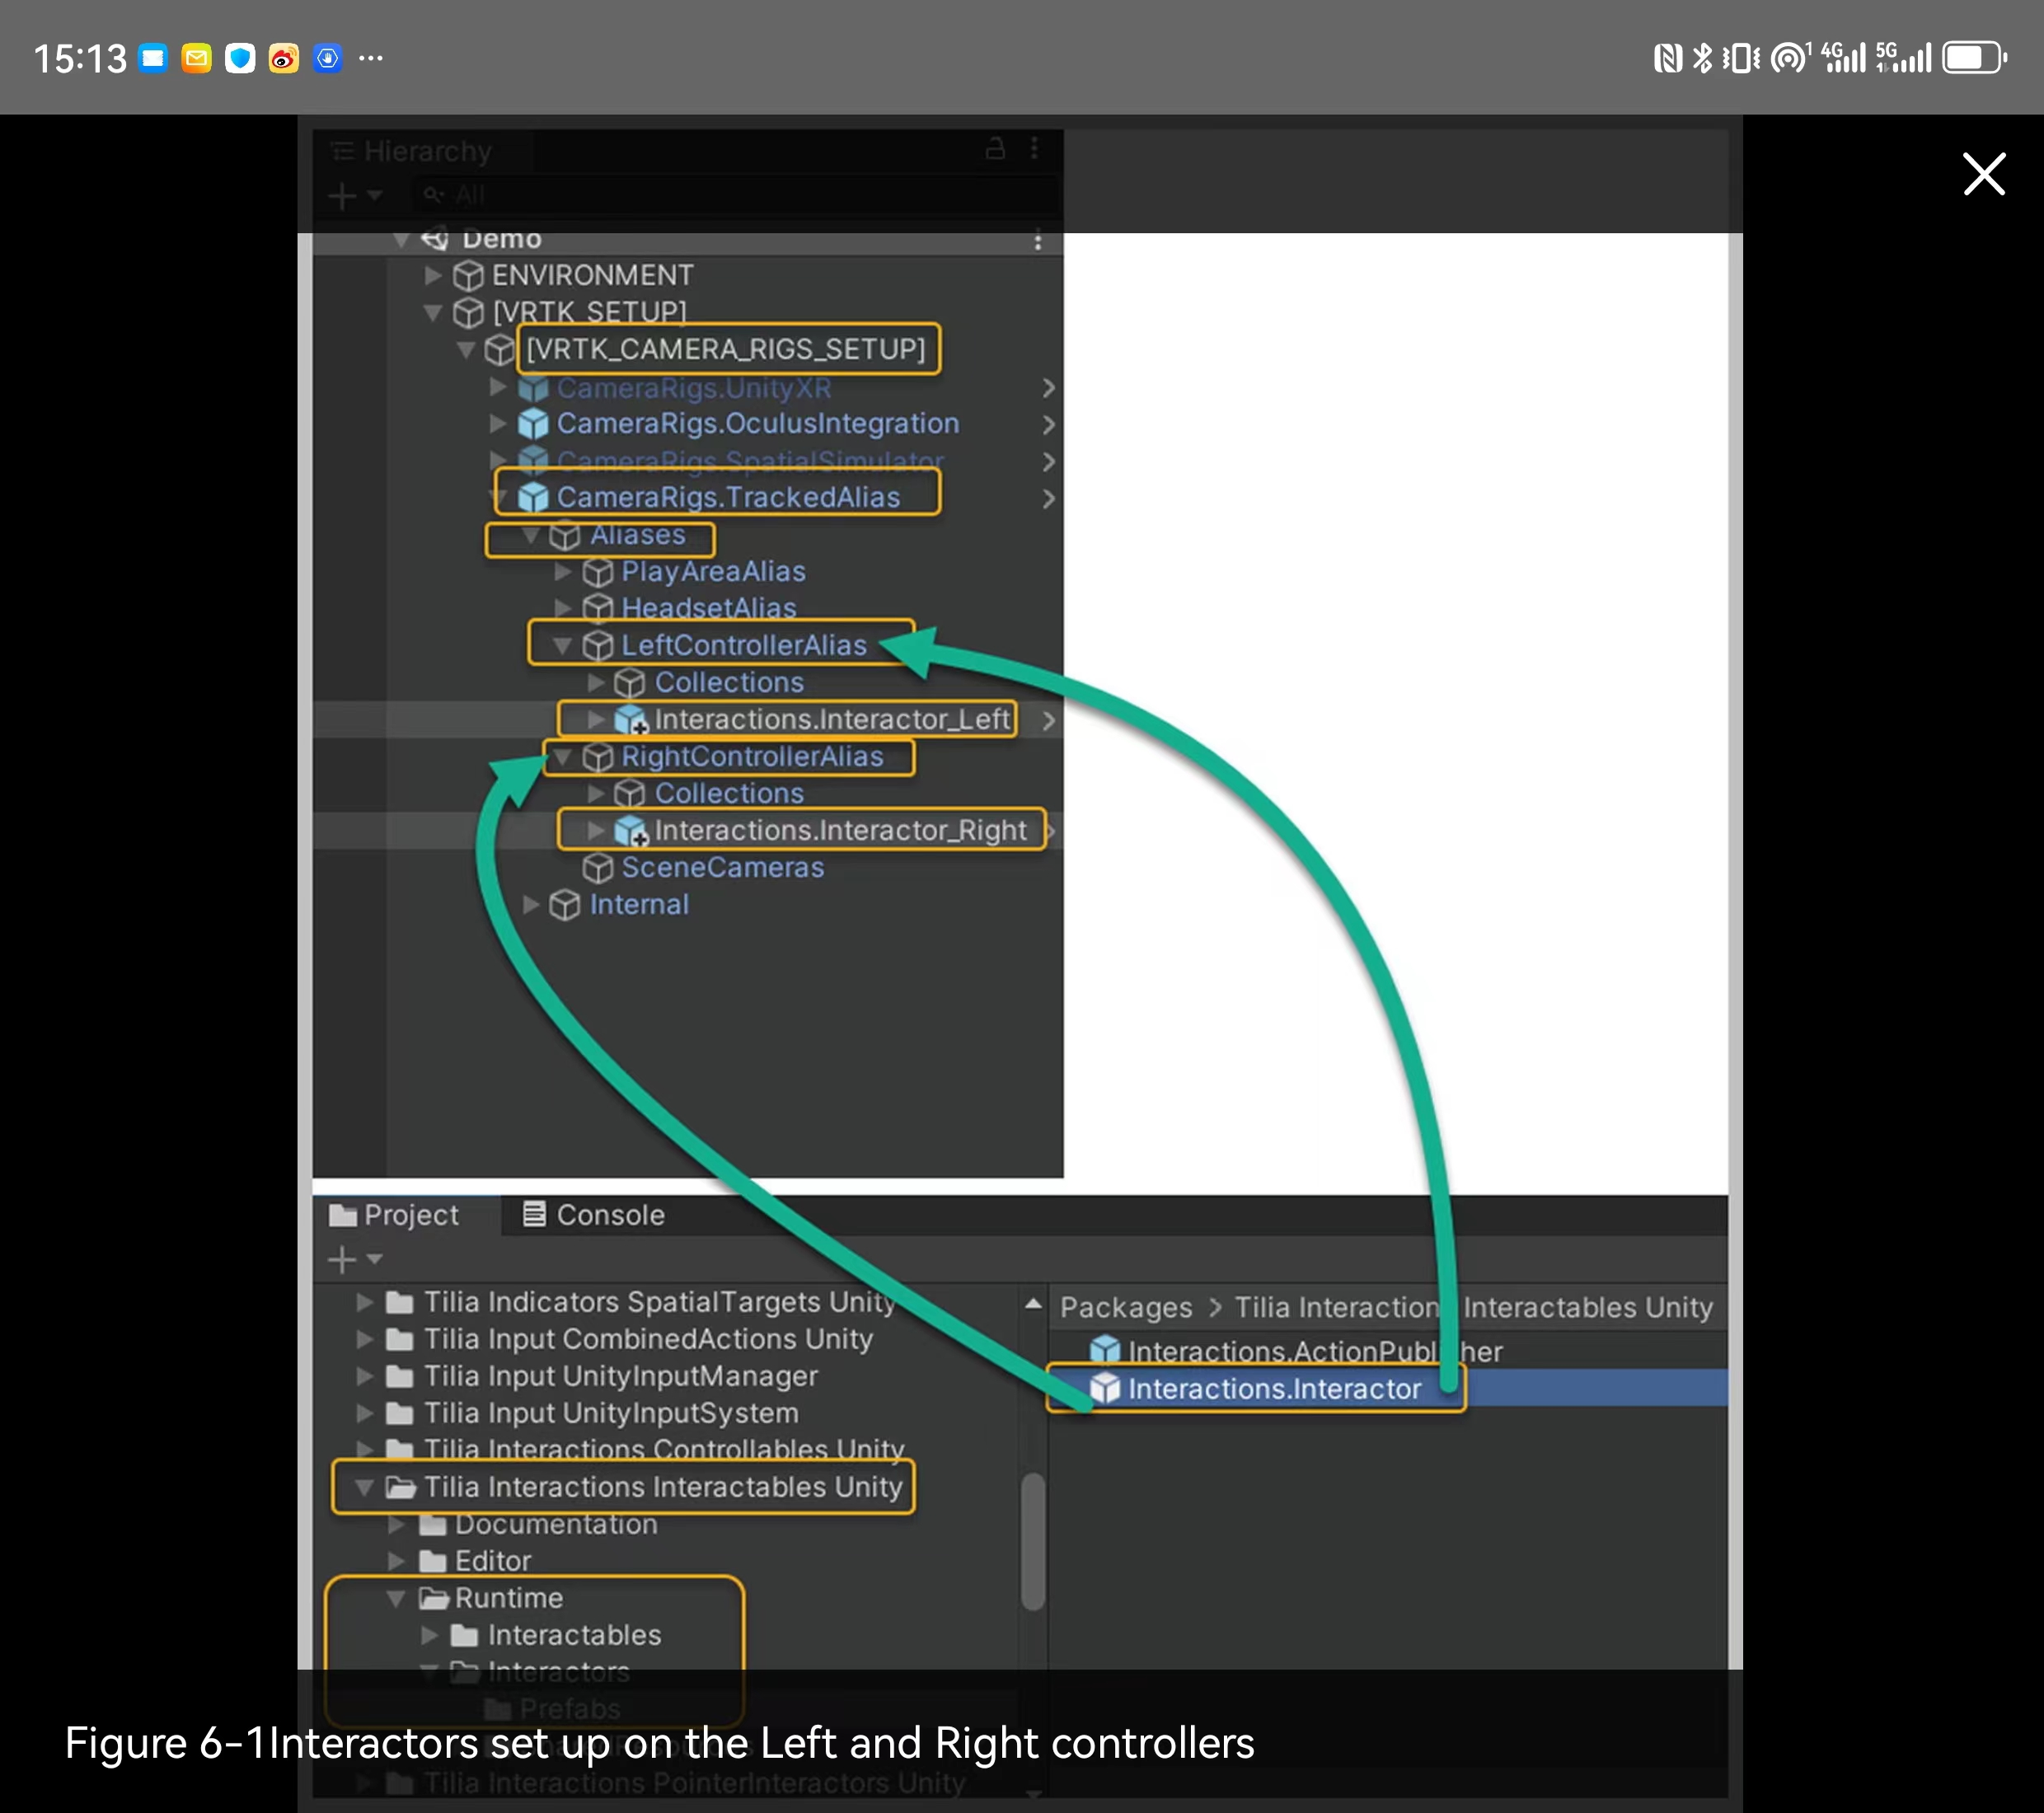The height and width of the screenshot is (1813, 2044).
Task: Click the CameraRigs.OculusIntegration prefab icon
Action: [533, 424]
